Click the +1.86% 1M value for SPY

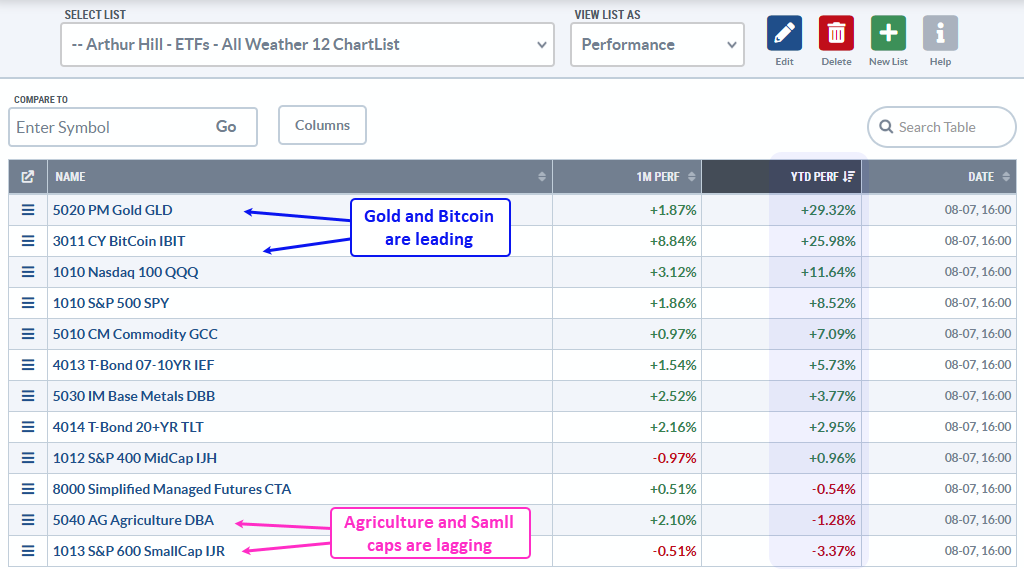coord(673,303)
